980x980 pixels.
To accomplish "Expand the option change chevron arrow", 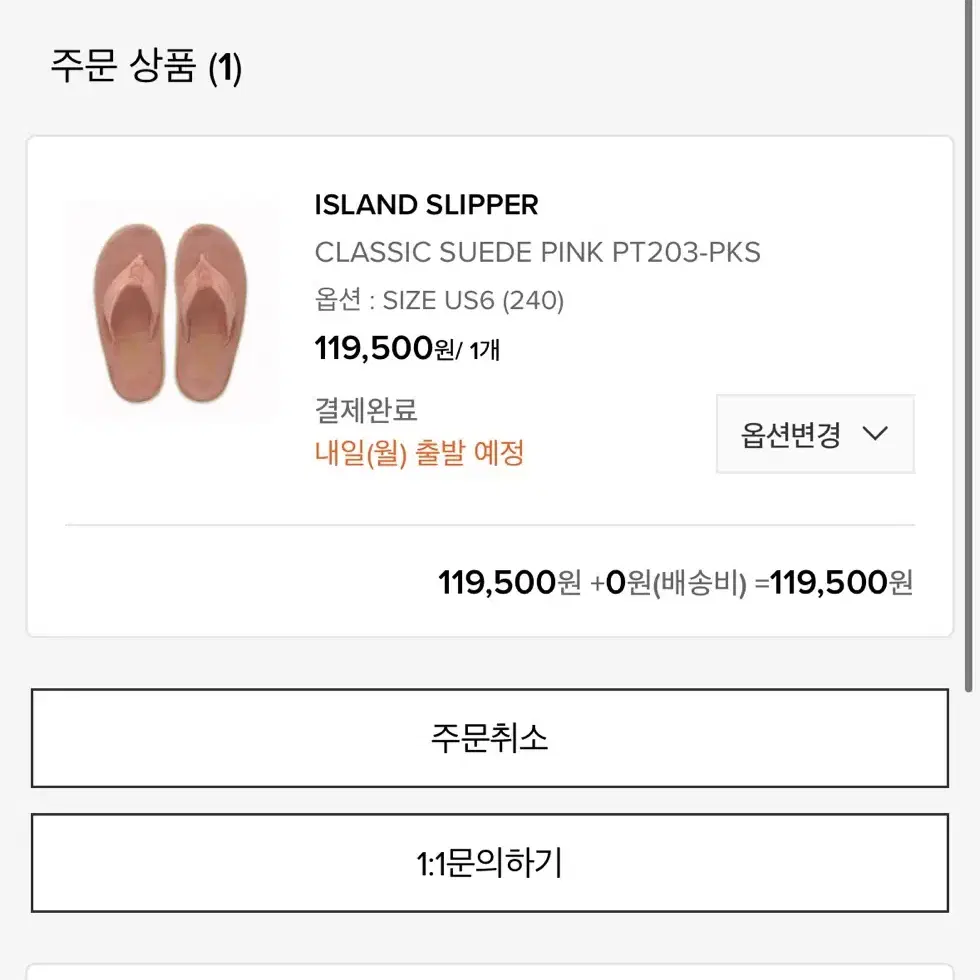I will click(x=877, y=433).
